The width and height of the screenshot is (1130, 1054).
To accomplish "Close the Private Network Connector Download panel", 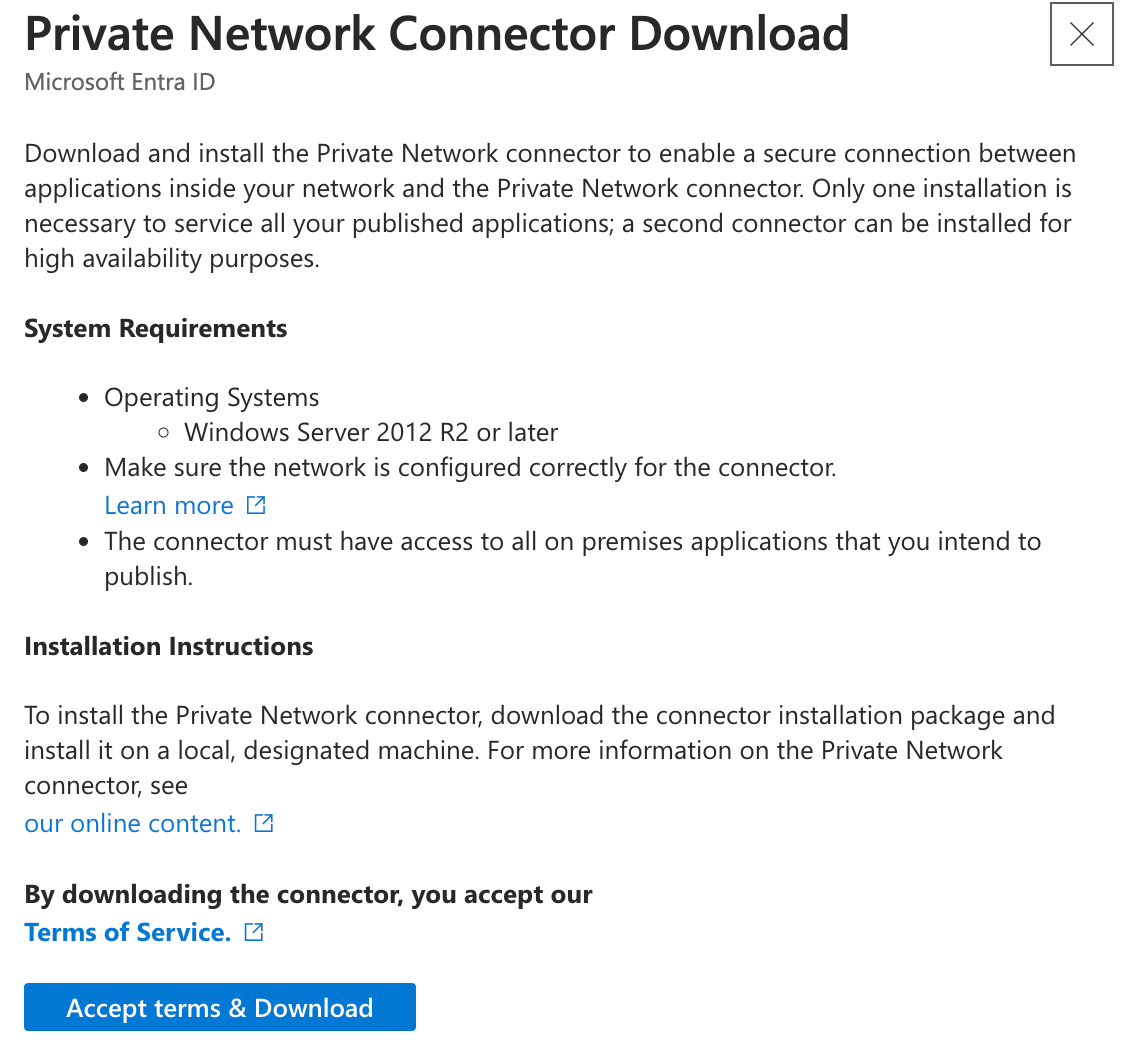I will point(1081,35).
